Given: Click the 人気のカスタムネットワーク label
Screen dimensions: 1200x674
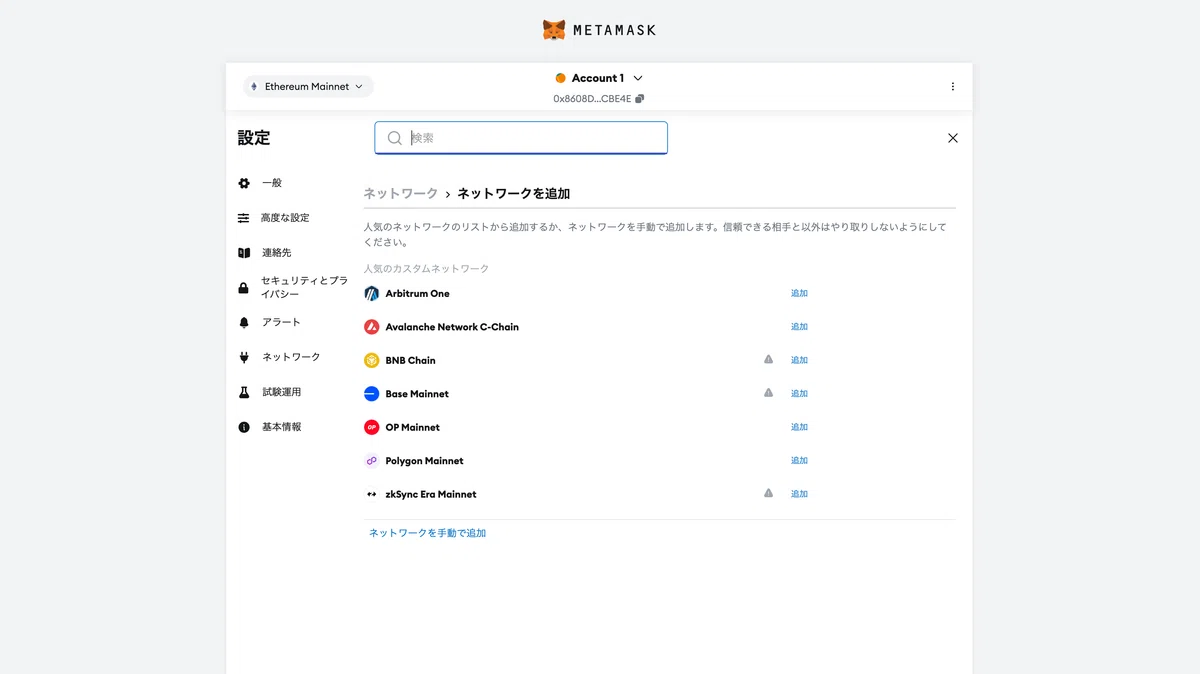Looking at the screenshot, I should tap(426, 269).
